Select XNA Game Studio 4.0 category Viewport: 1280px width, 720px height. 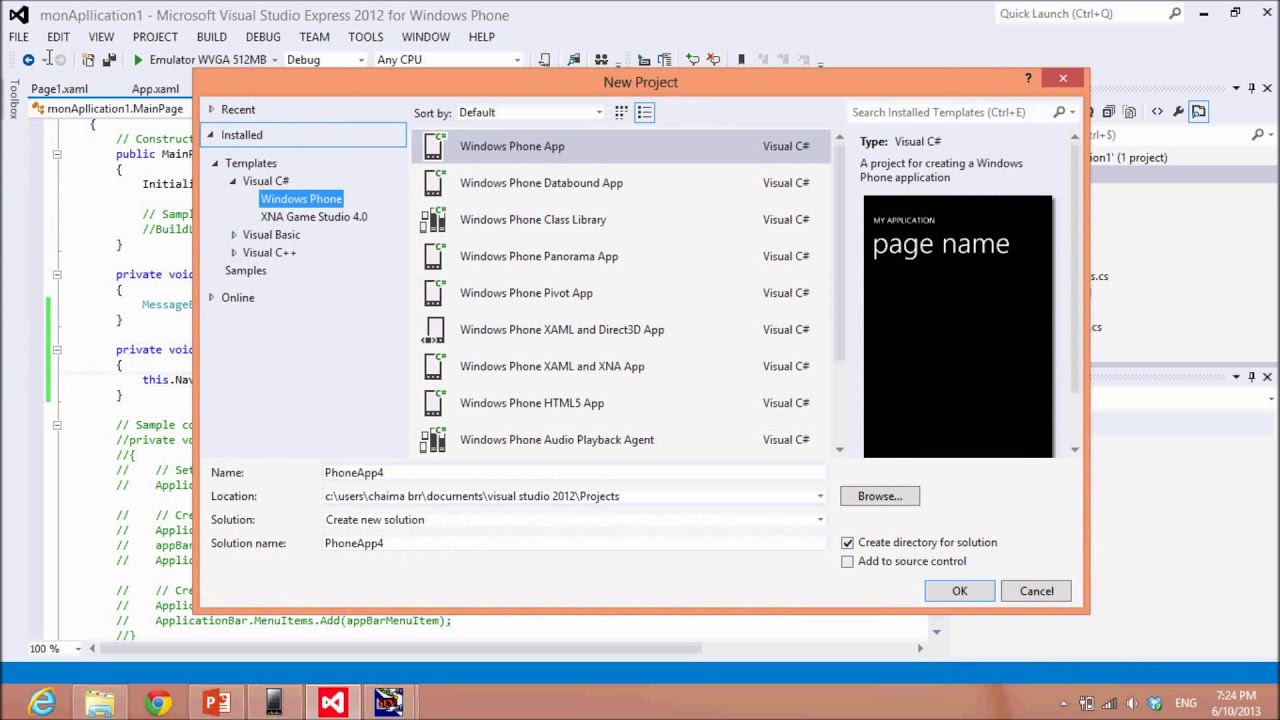point(314,217)
